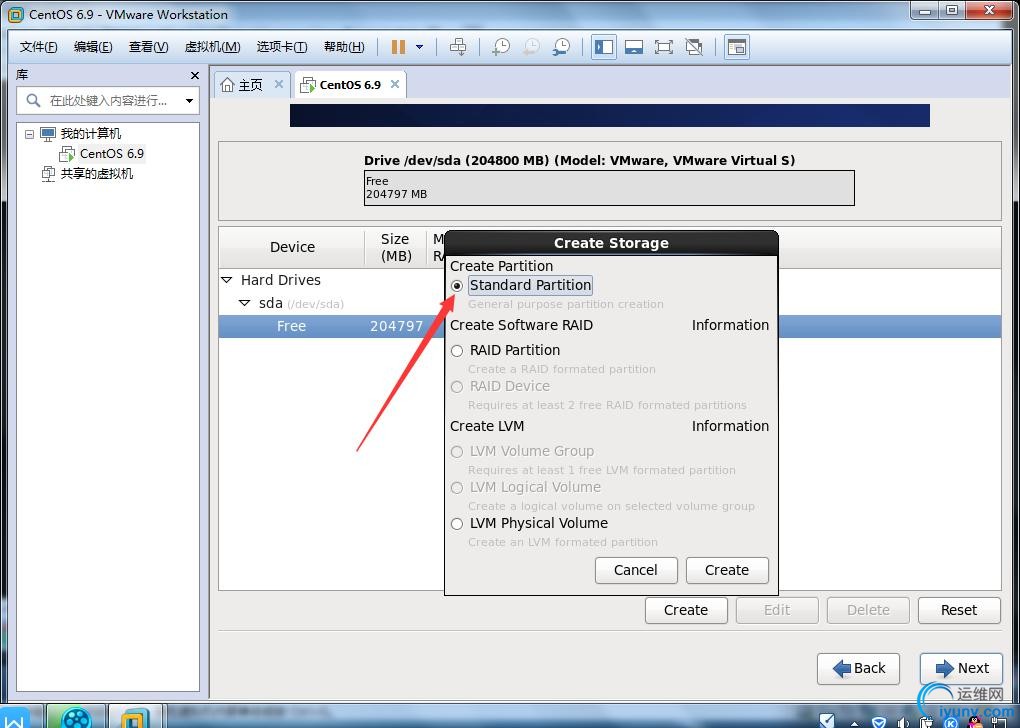Click the film reel taskbar icon
1020x728 pixels.
pos(76,718)
